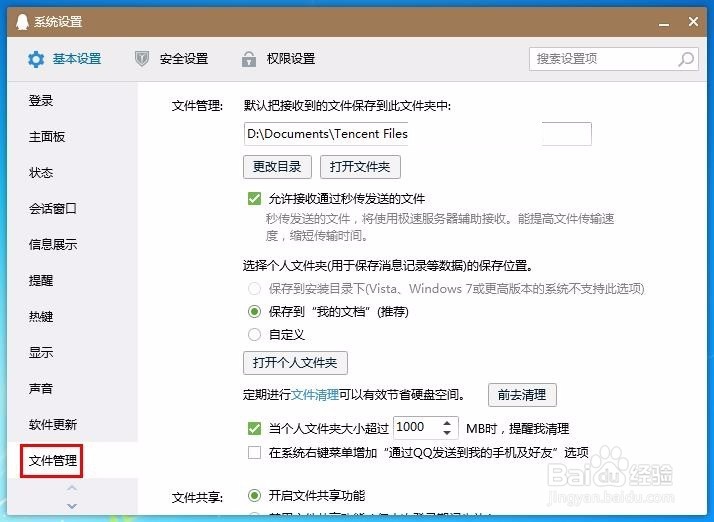Click sidebar scroll-up chevron

(72, 488)
